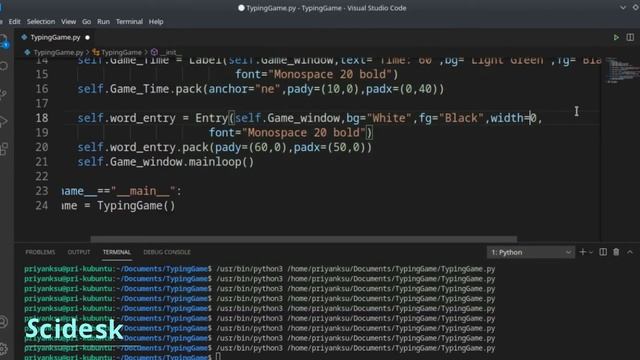Open the Search view in activity bar
The height and width of the screenshot is (360, 640).
tap(4, 66)
